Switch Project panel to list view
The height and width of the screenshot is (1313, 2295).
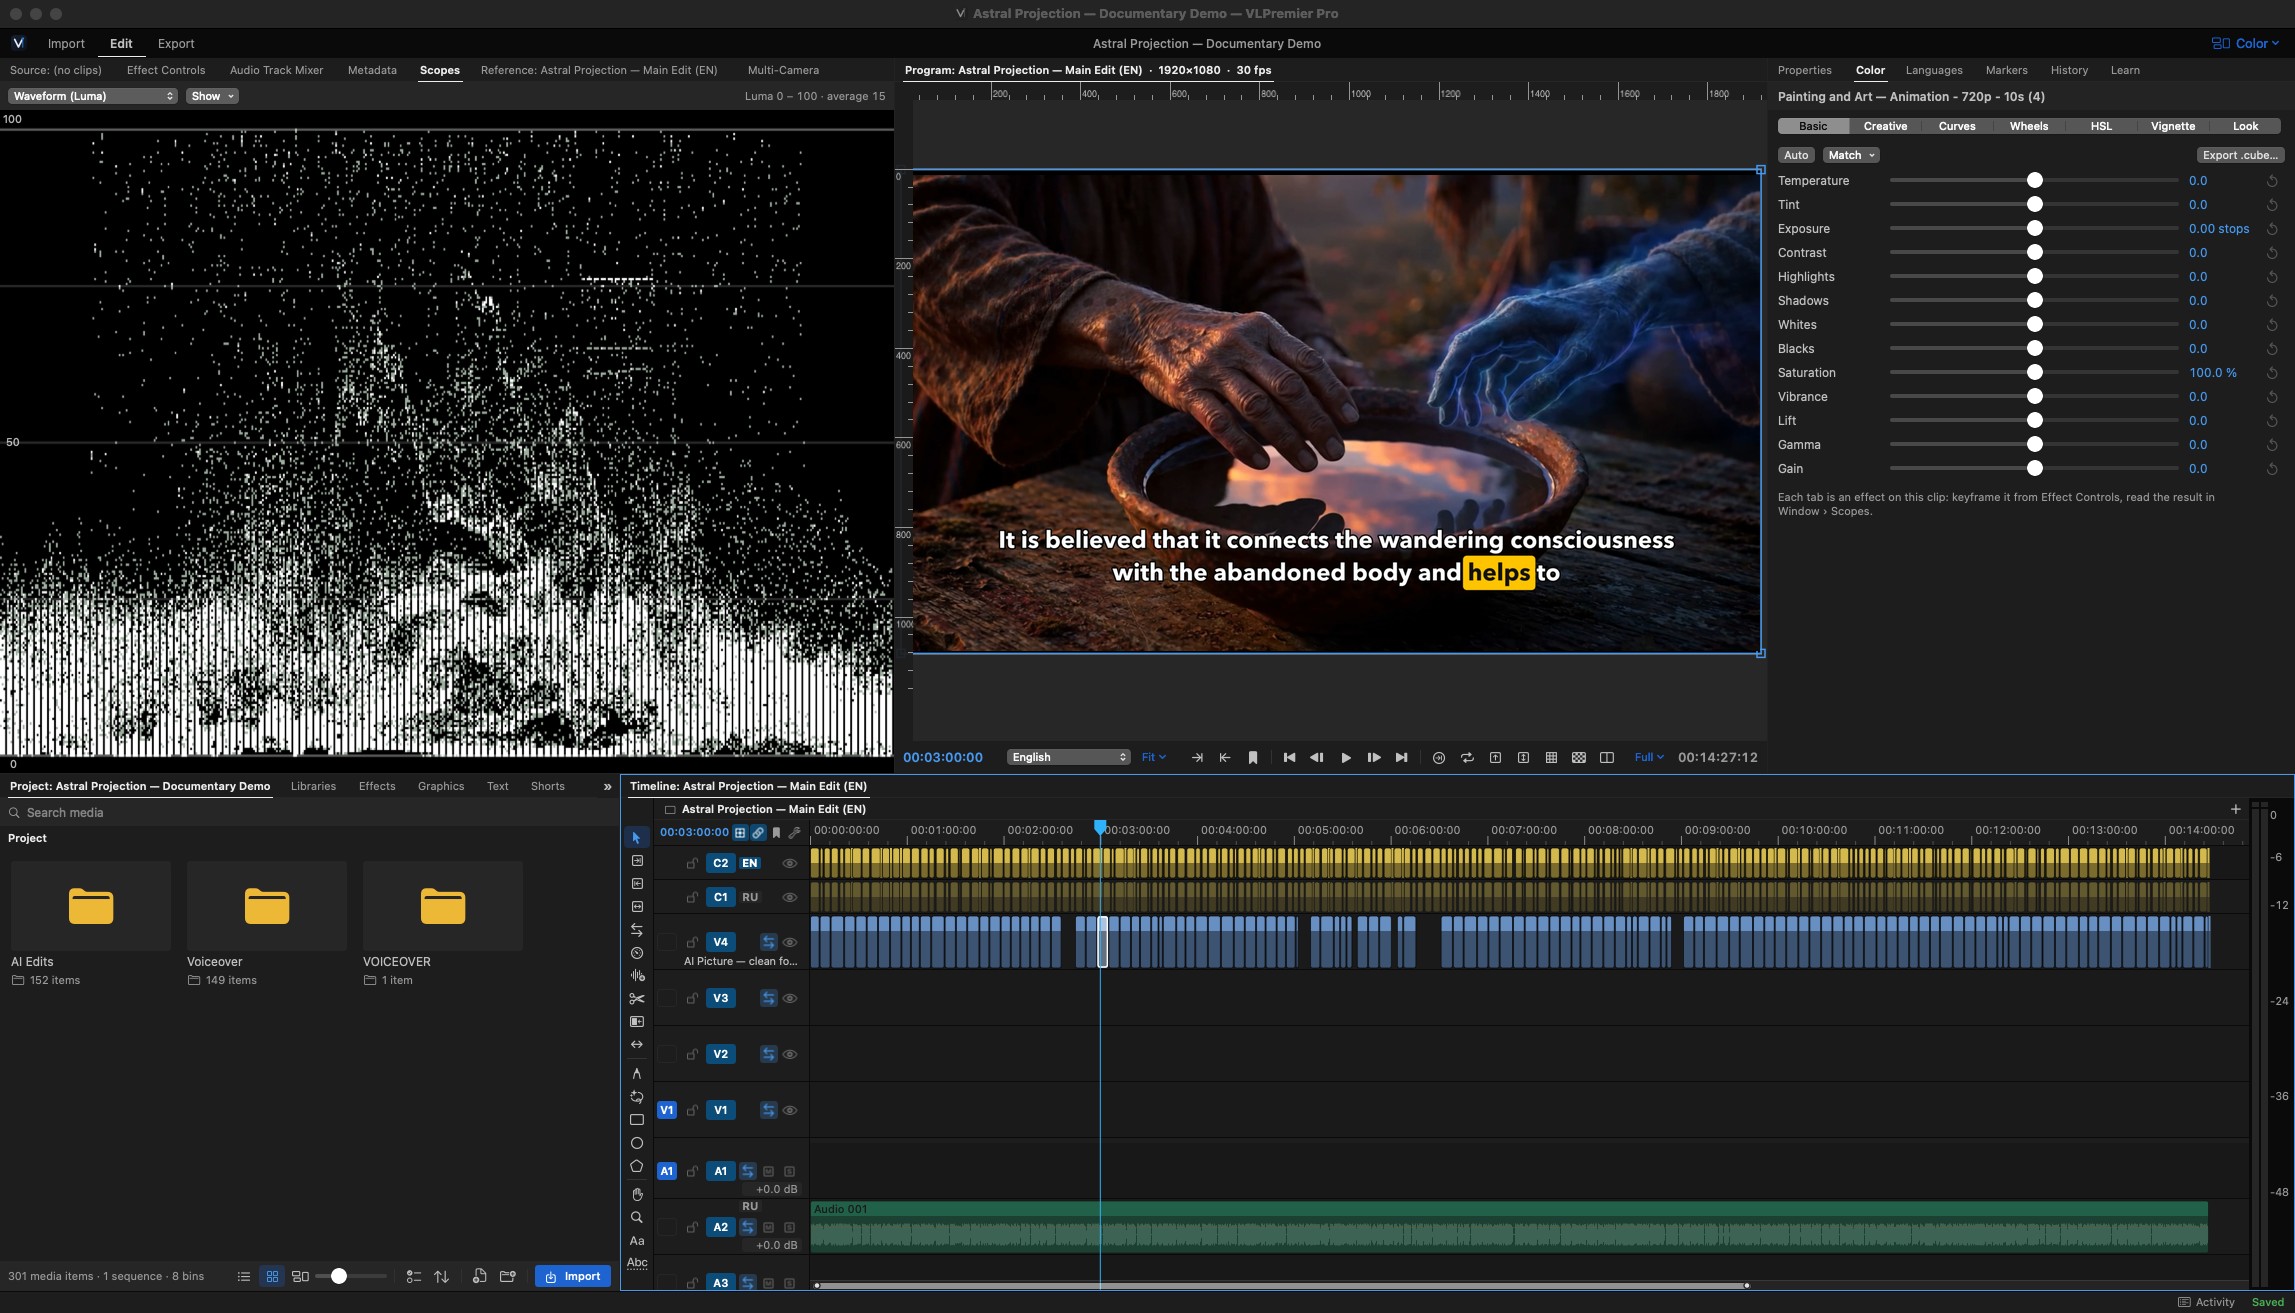(243, 1276)
